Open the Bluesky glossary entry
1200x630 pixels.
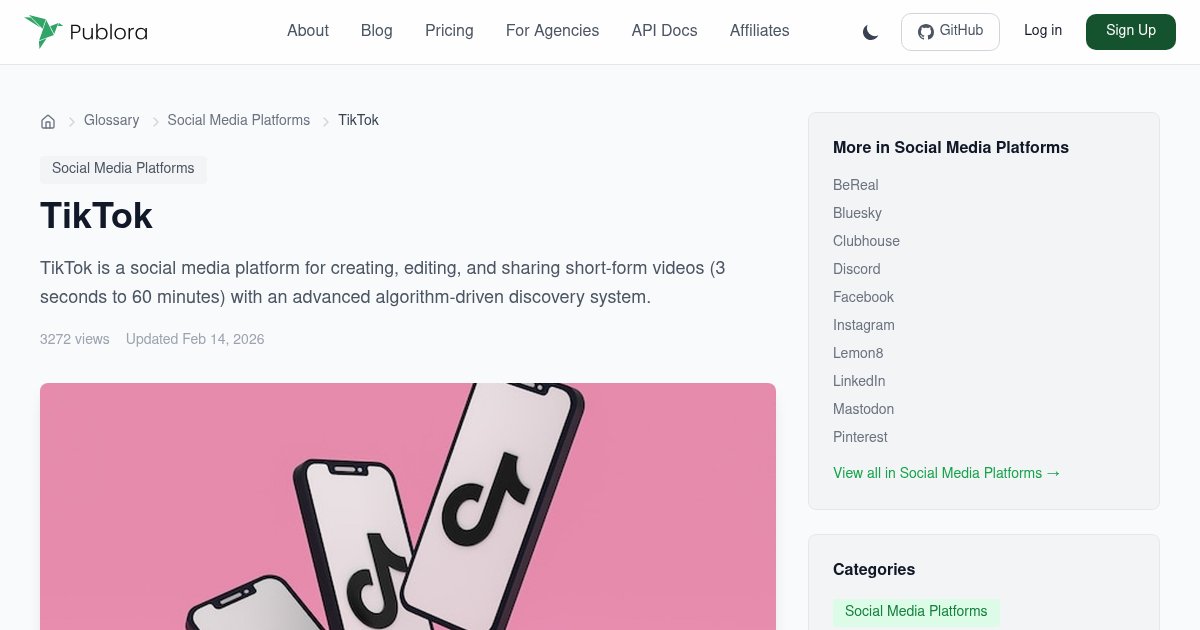(x=857, y=213)
